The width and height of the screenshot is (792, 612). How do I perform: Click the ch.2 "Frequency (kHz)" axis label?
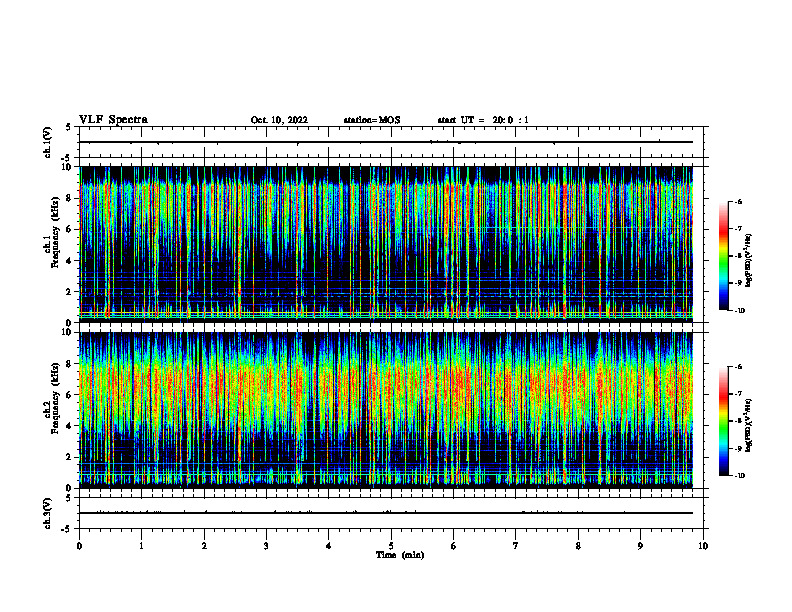55,398
